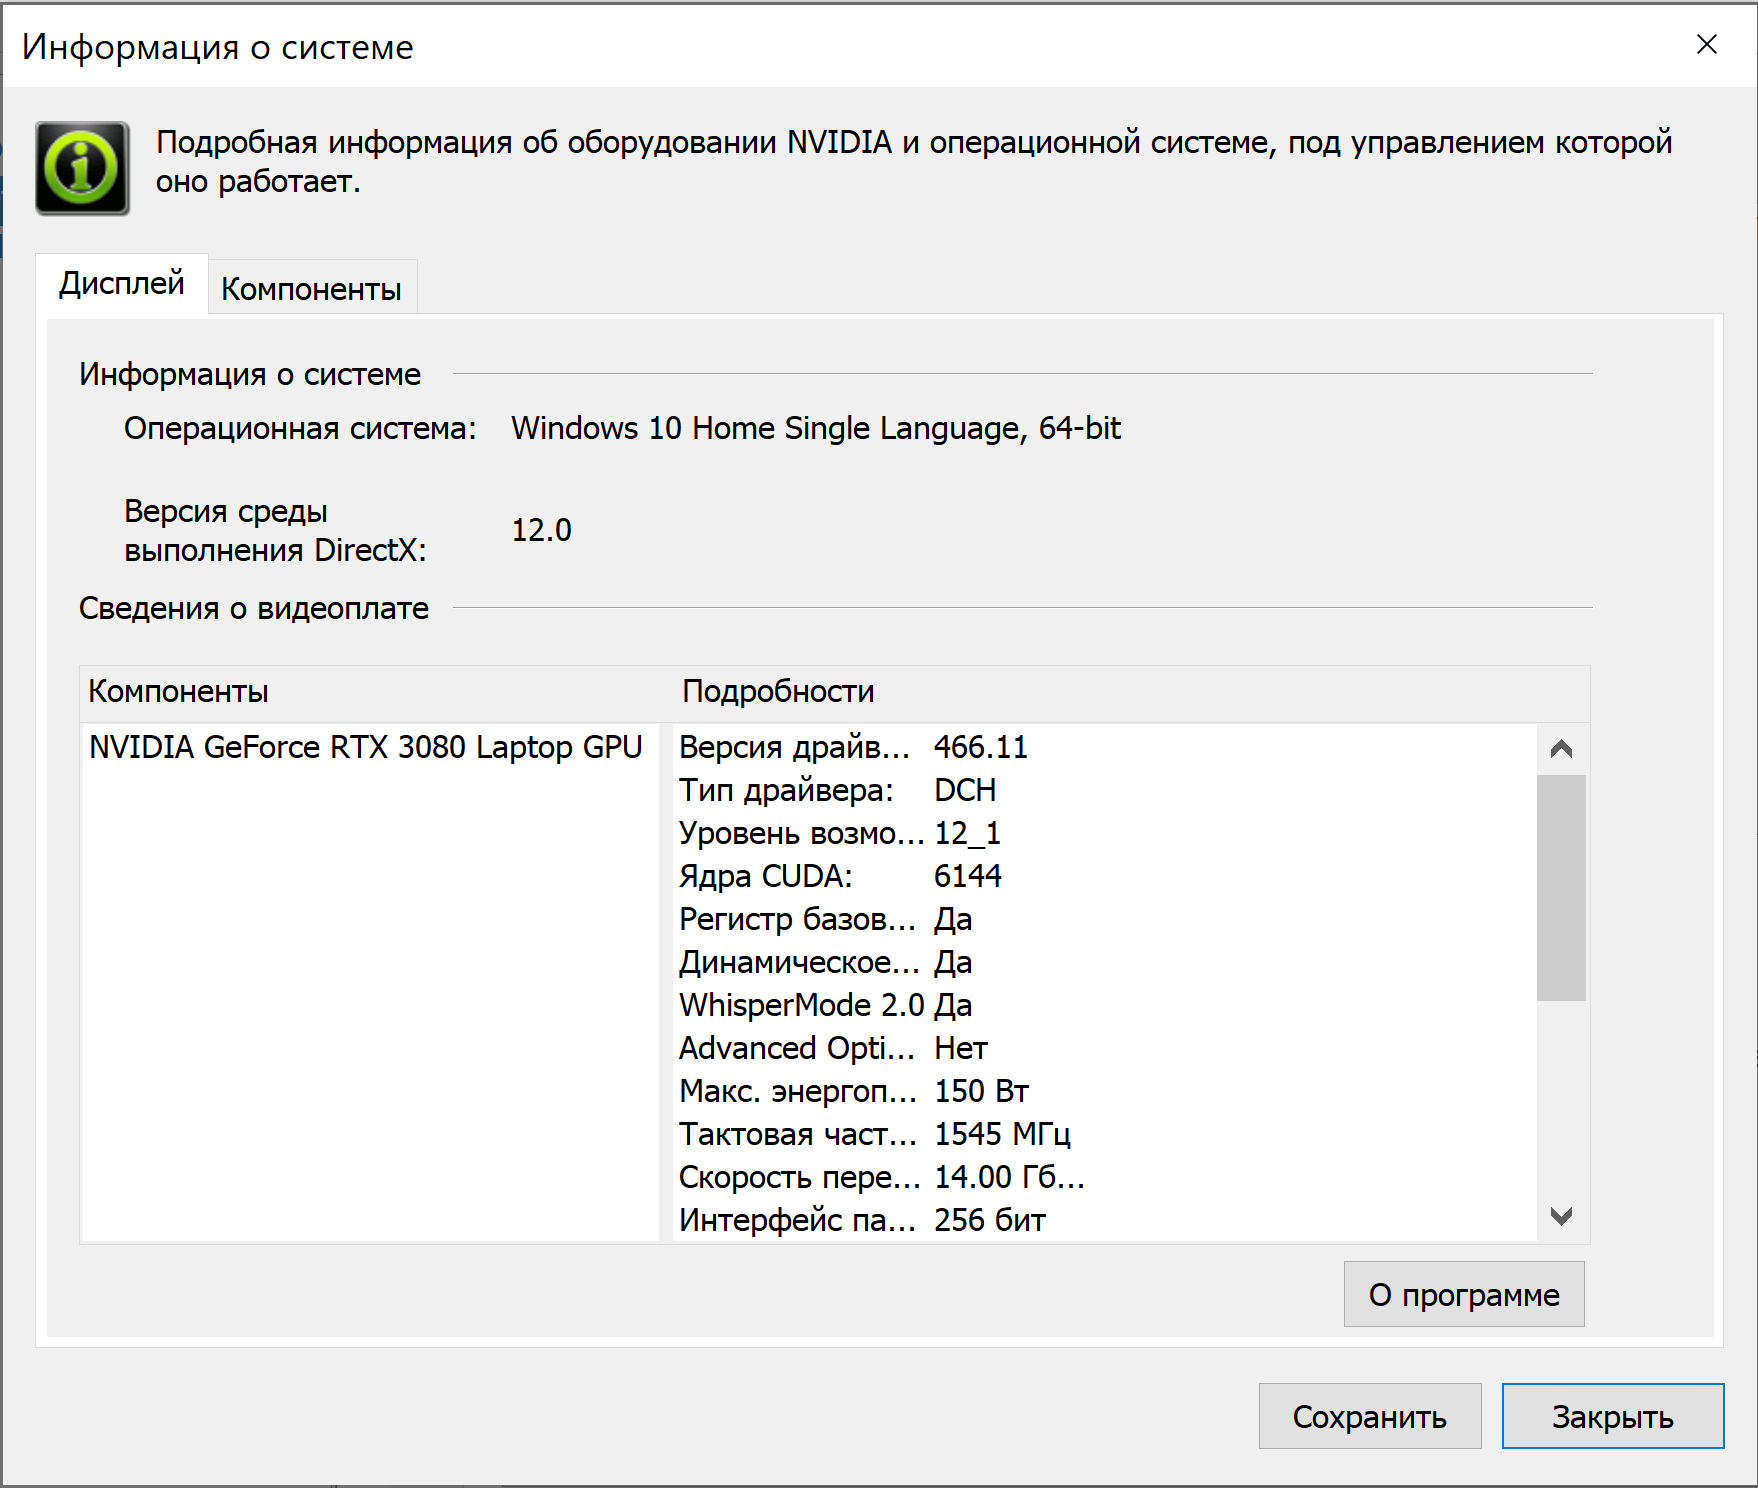Click the details list scrollbar thumb
This screenshot has height=1488, width=1758.
coord(1561,887)
